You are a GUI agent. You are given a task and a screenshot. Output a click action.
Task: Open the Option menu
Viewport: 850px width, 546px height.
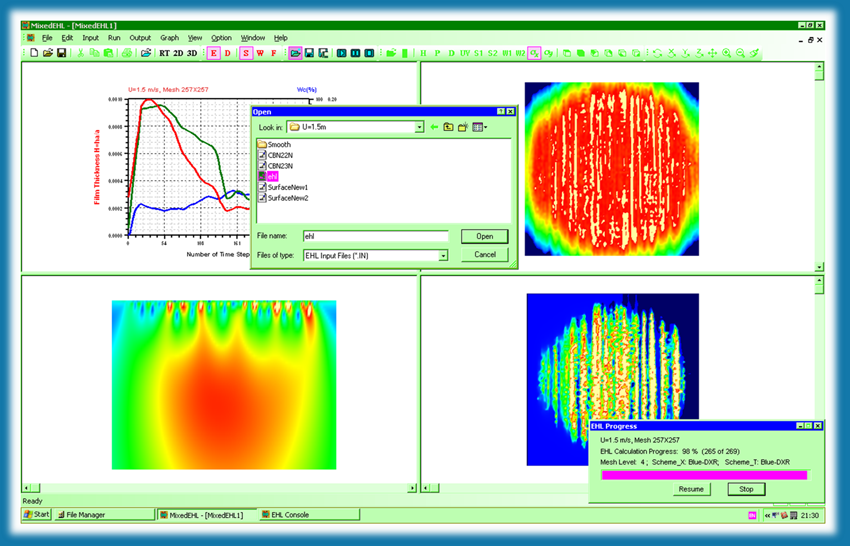coord(221,38)
